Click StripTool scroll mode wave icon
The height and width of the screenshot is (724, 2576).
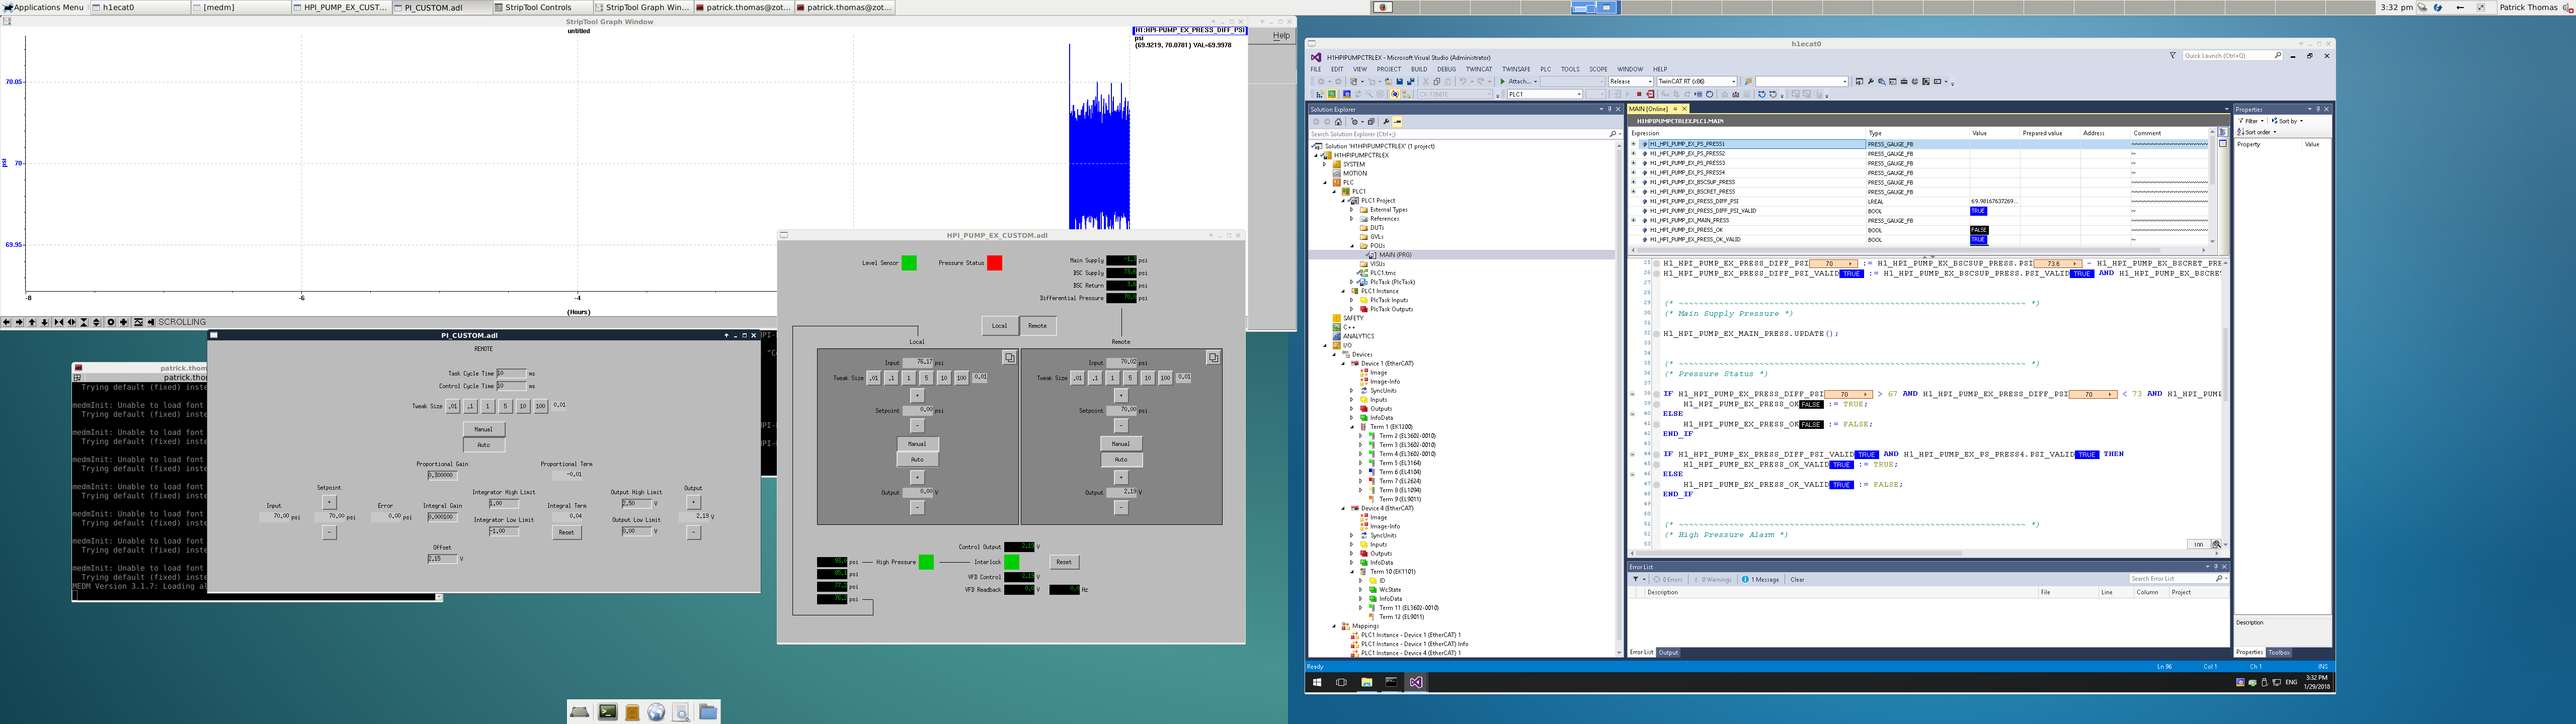pos(139,322)
